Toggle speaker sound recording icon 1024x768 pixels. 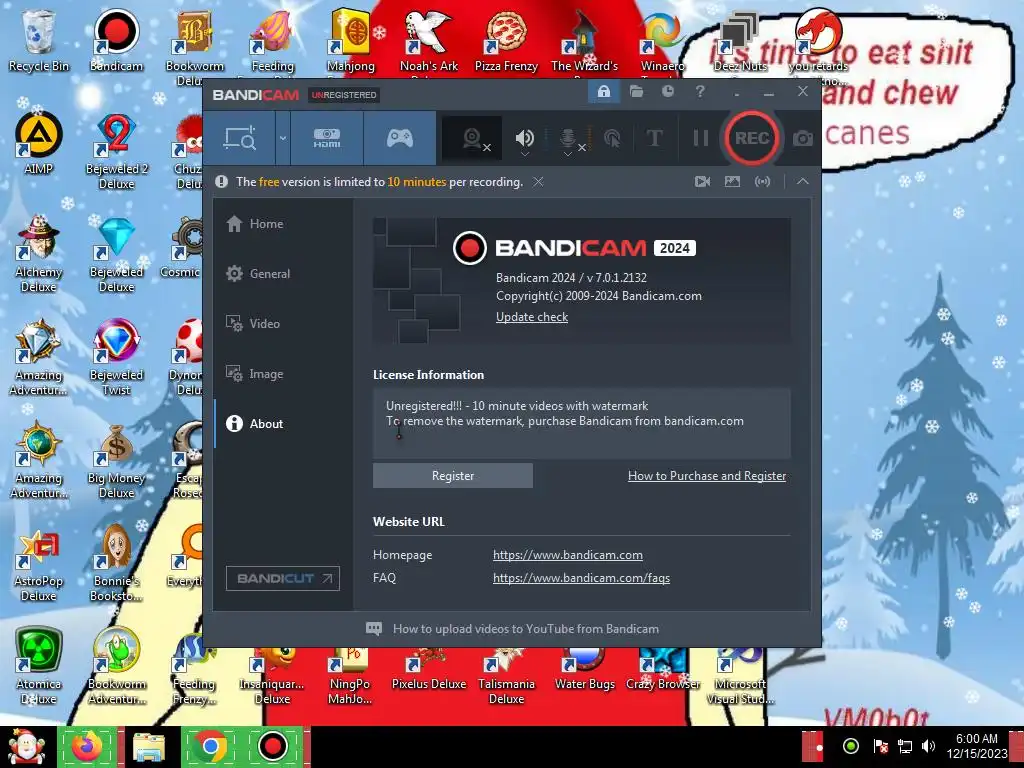point(524,138)
